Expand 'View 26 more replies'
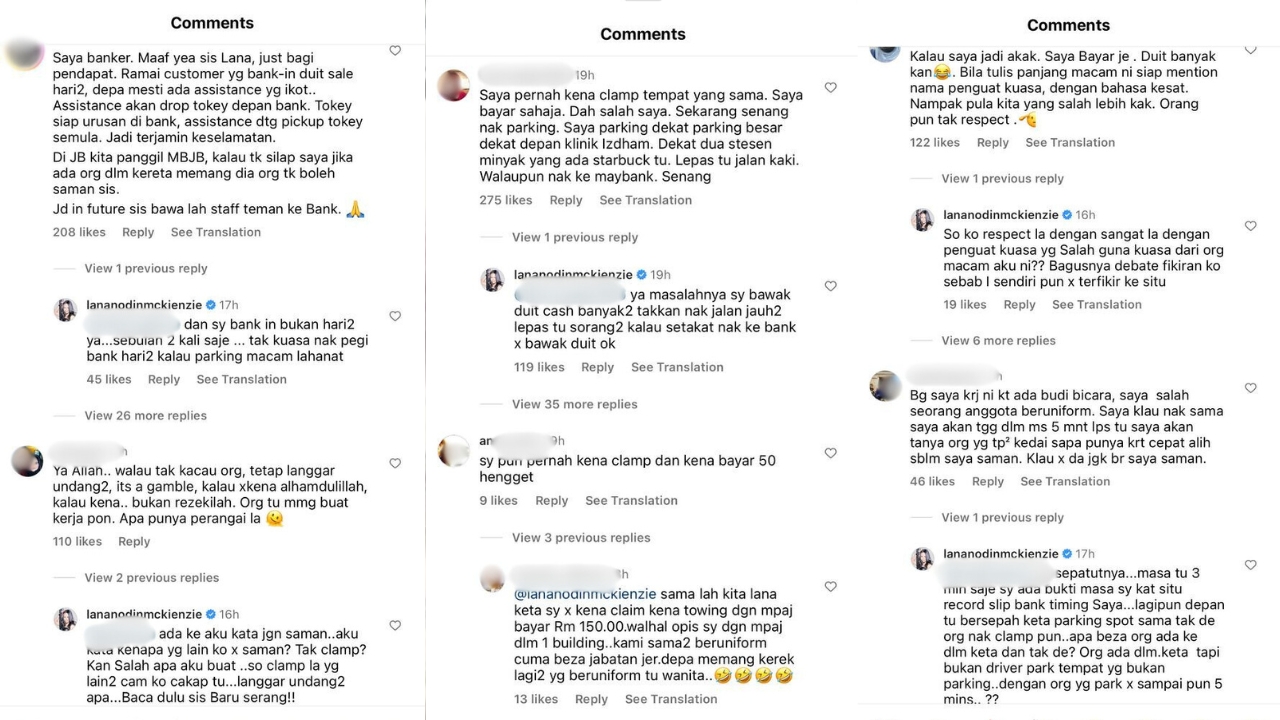Viewport: 1280px width, 720px height. 145,416
